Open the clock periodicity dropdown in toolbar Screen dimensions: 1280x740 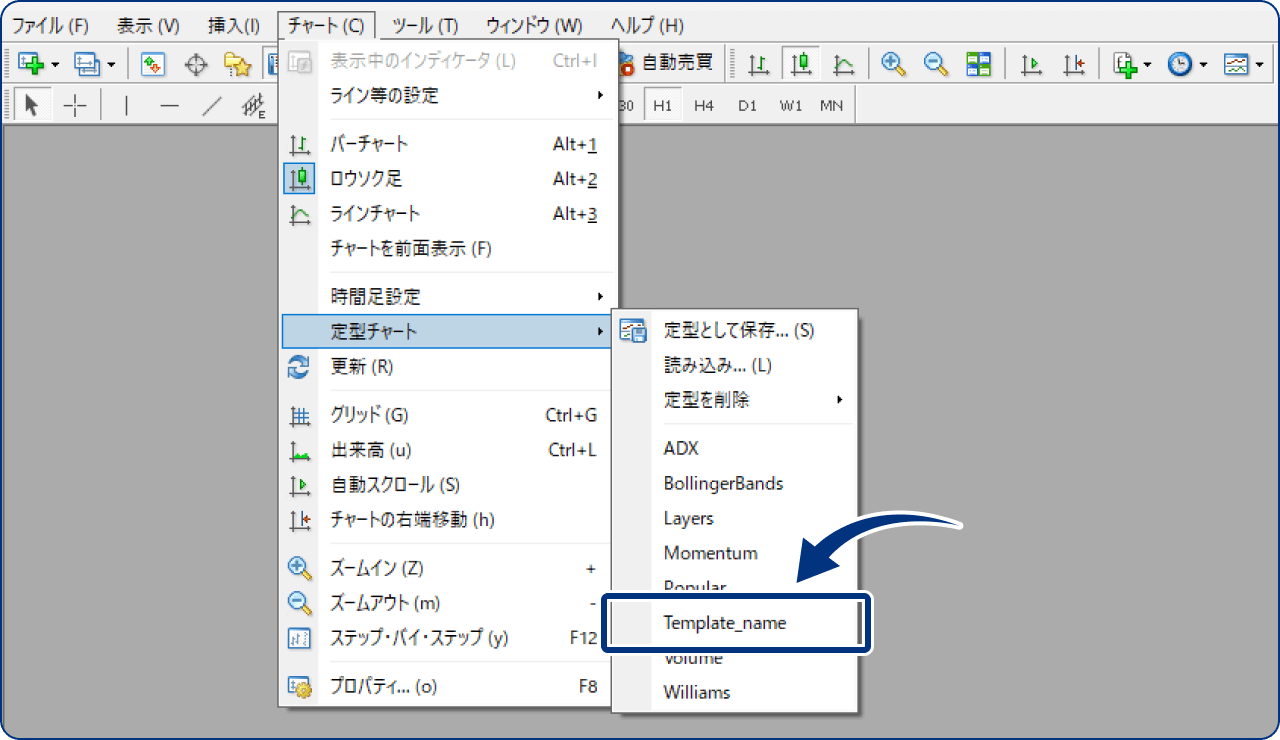coord(1203,65)
